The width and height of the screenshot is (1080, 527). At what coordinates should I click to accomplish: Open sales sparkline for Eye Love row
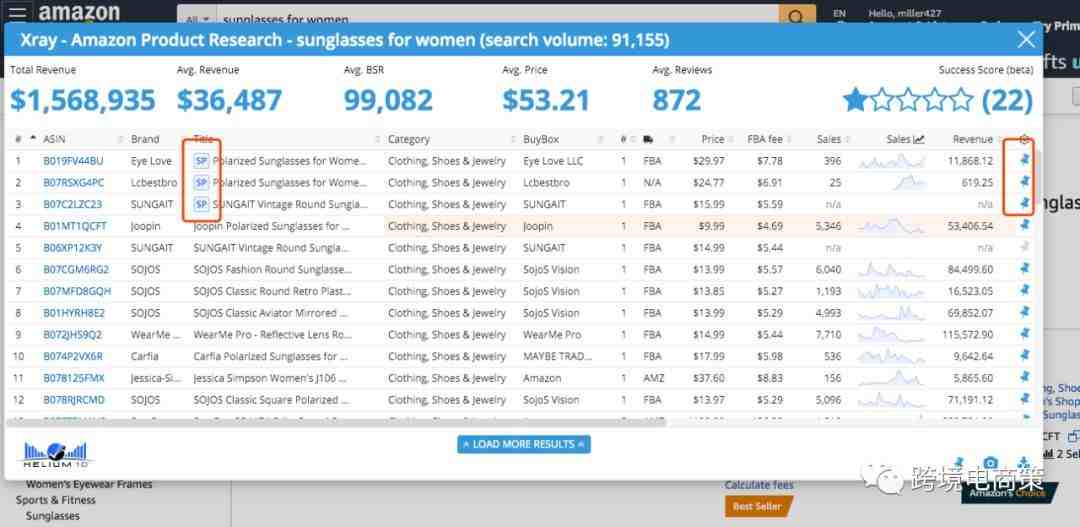coord(892,161)
